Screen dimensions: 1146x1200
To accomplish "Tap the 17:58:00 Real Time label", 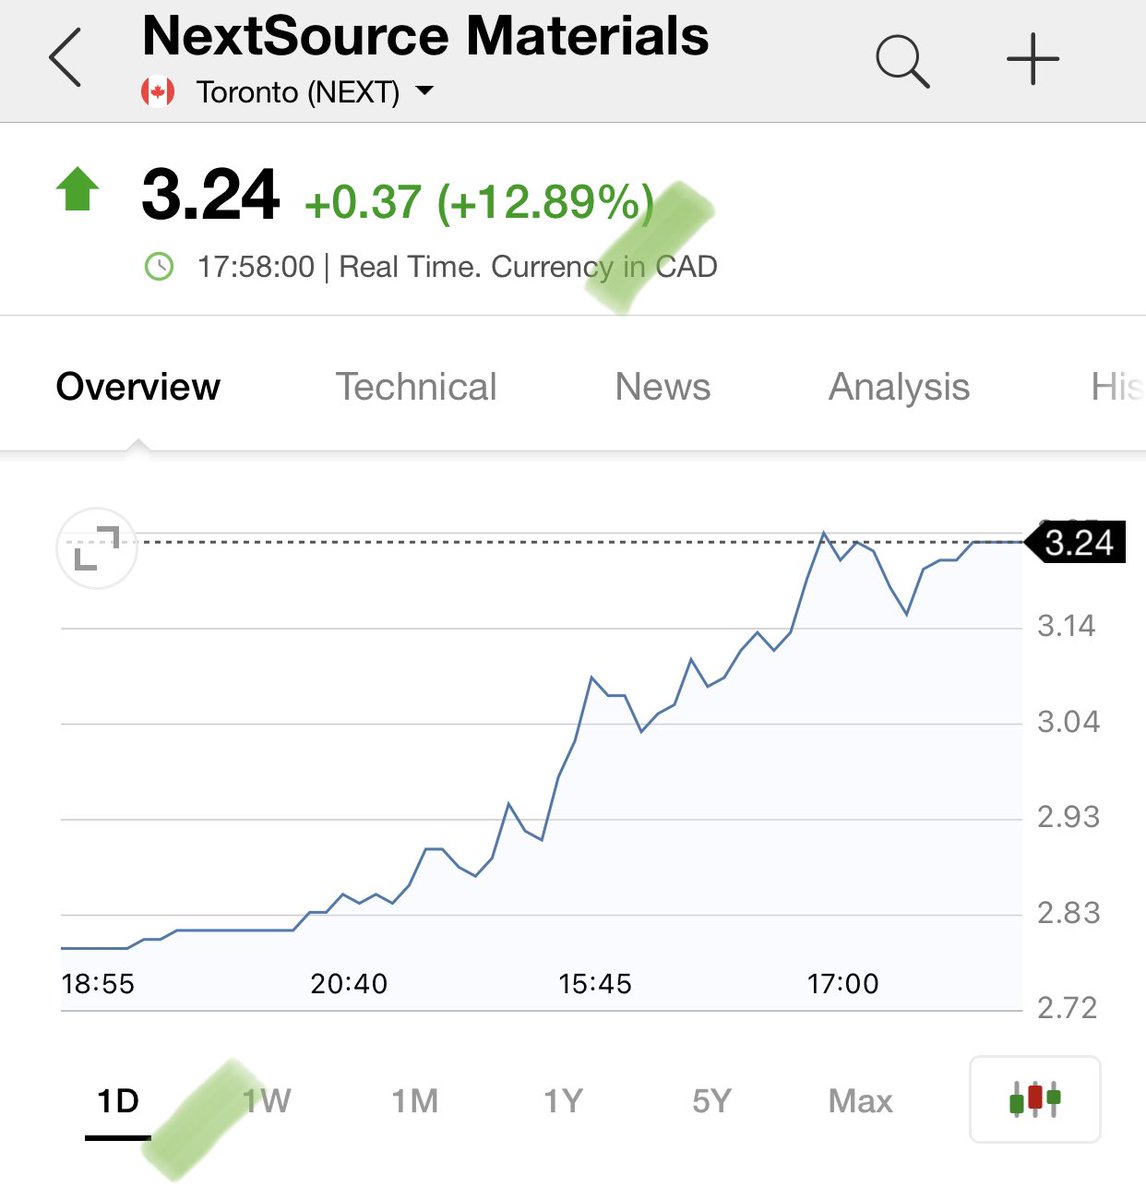I will (x=457, y=267).
